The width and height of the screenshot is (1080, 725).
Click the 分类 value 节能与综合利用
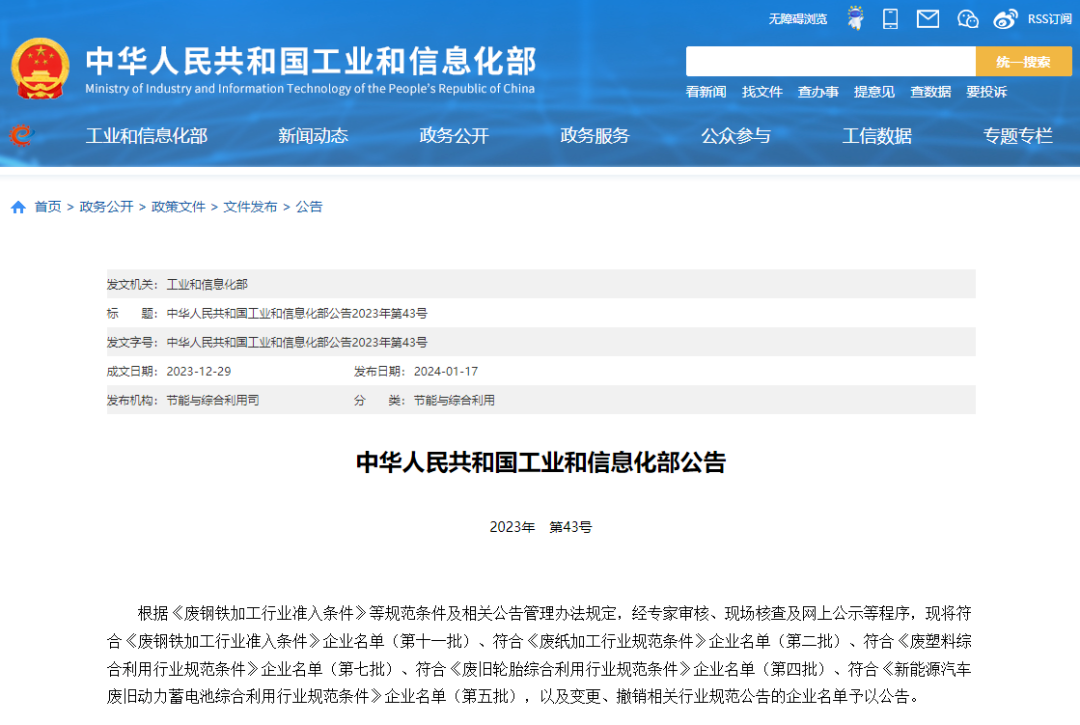454,400
